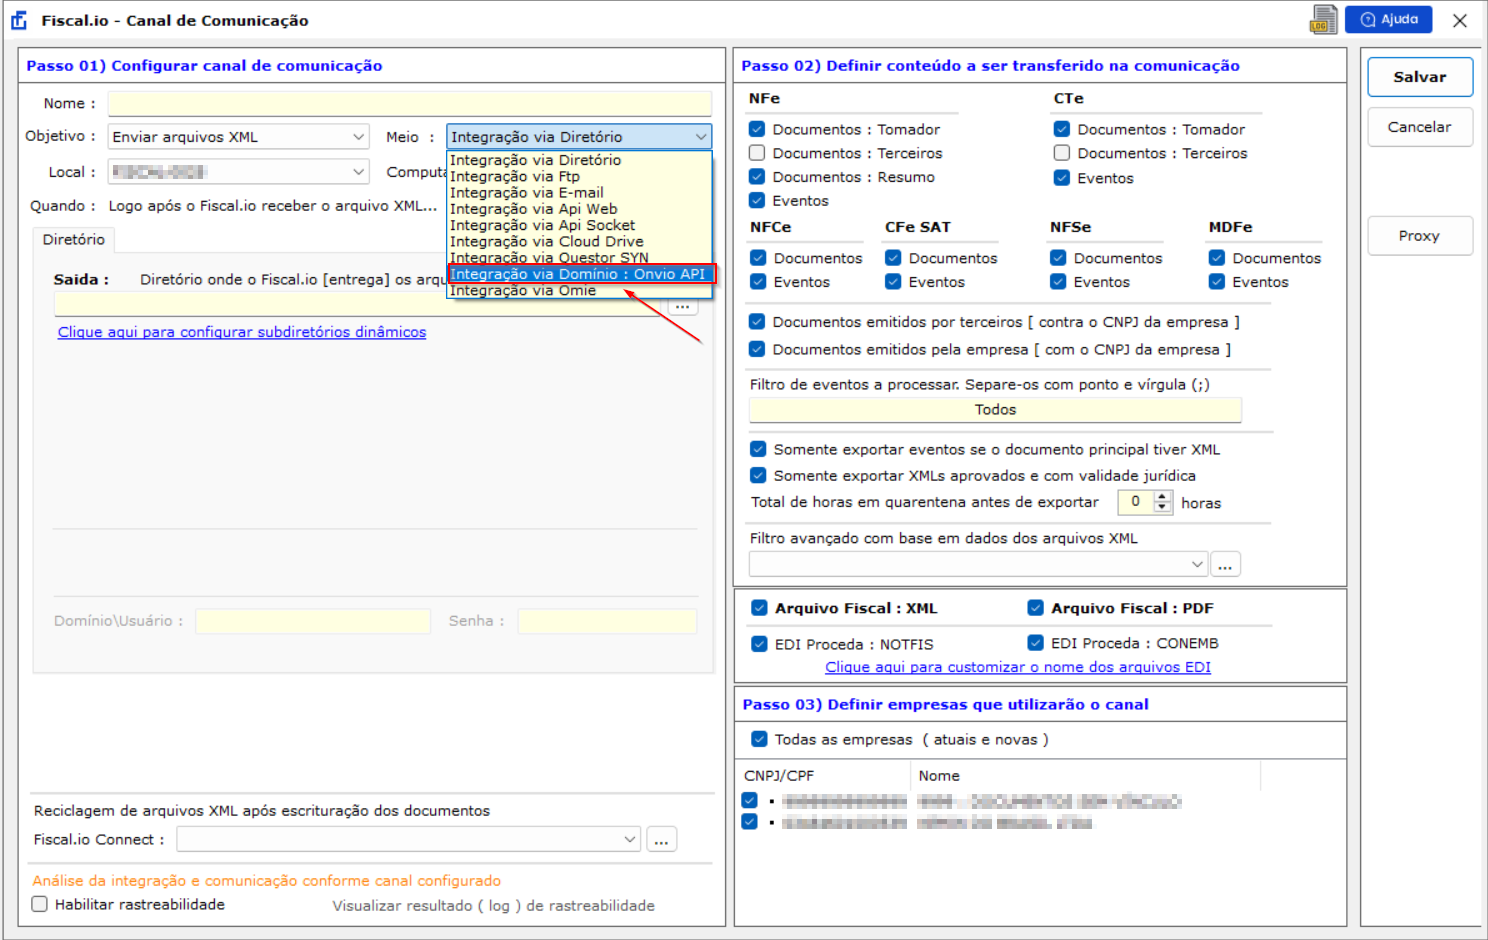Uncheck the CTe Eventos checkbox

coord(1062,178)
